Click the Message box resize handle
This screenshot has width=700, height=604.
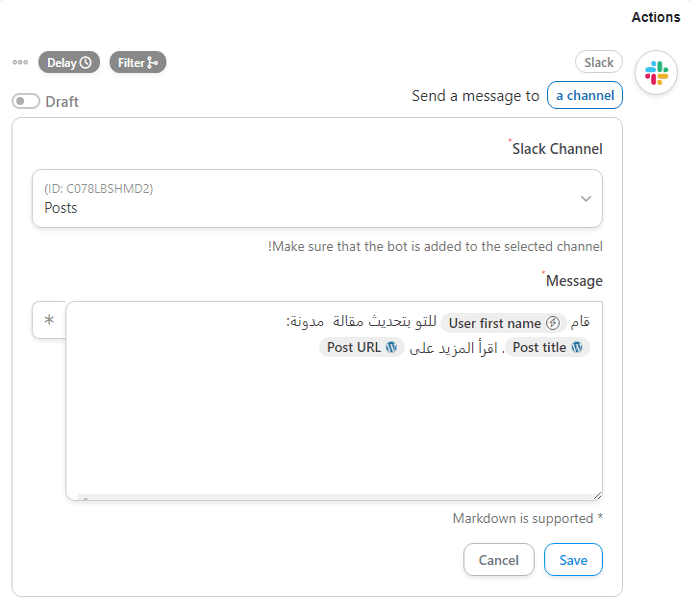pyautogui.click(x=597, y=495)
